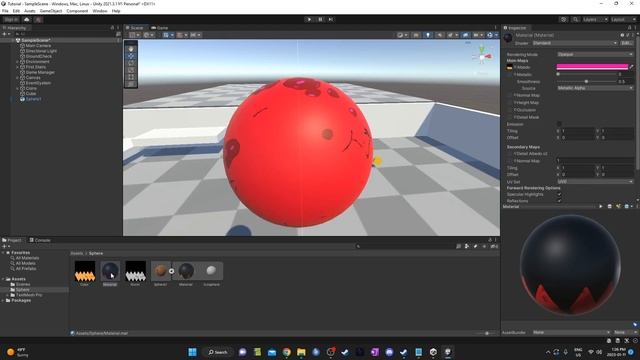Open the draw mode shading dropdown

402,35
